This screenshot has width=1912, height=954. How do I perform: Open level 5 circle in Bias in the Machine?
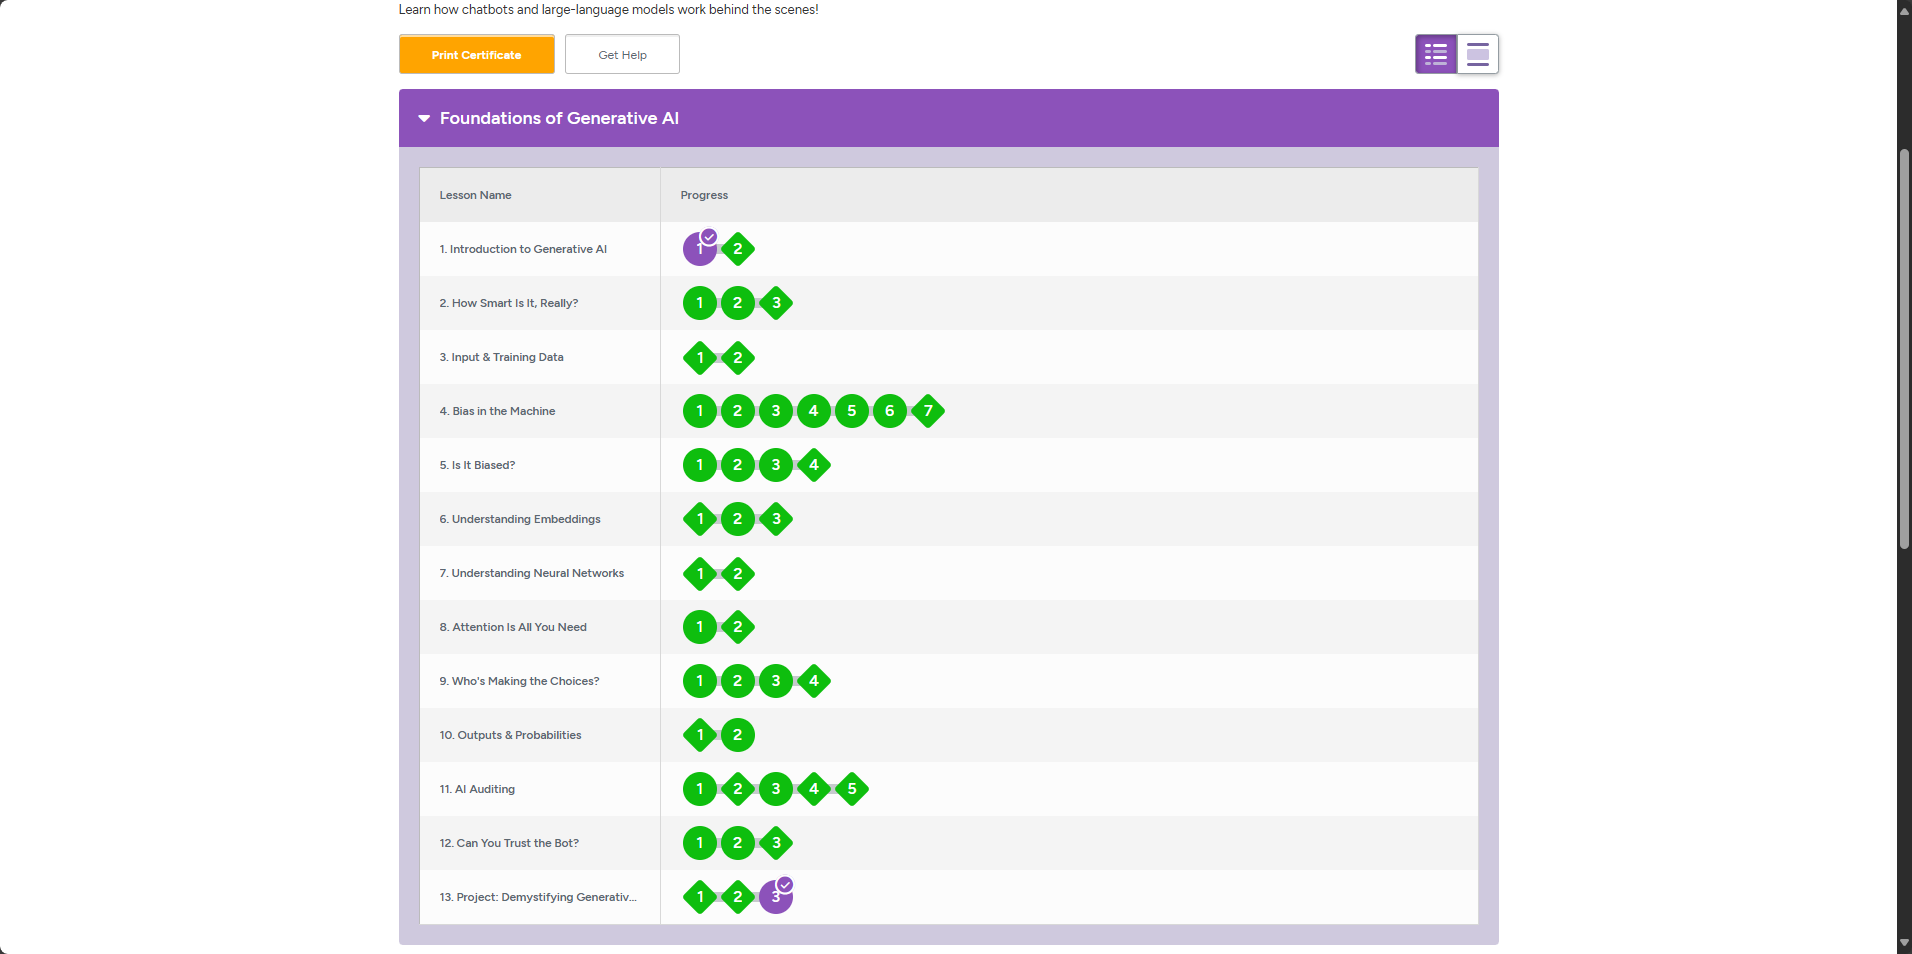point(852,411)
